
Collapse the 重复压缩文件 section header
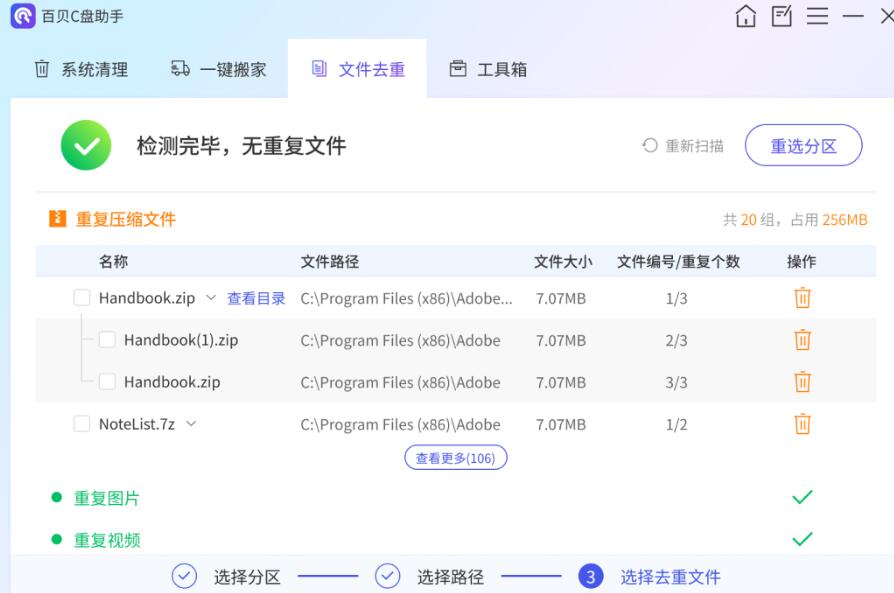pyautogui.click(x=125, y=219)
